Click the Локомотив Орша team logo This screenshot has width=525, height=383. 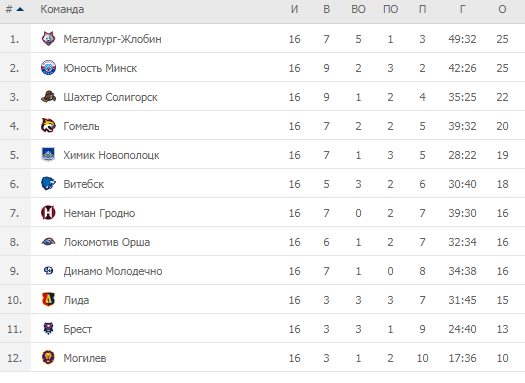[x=48, y=242]
